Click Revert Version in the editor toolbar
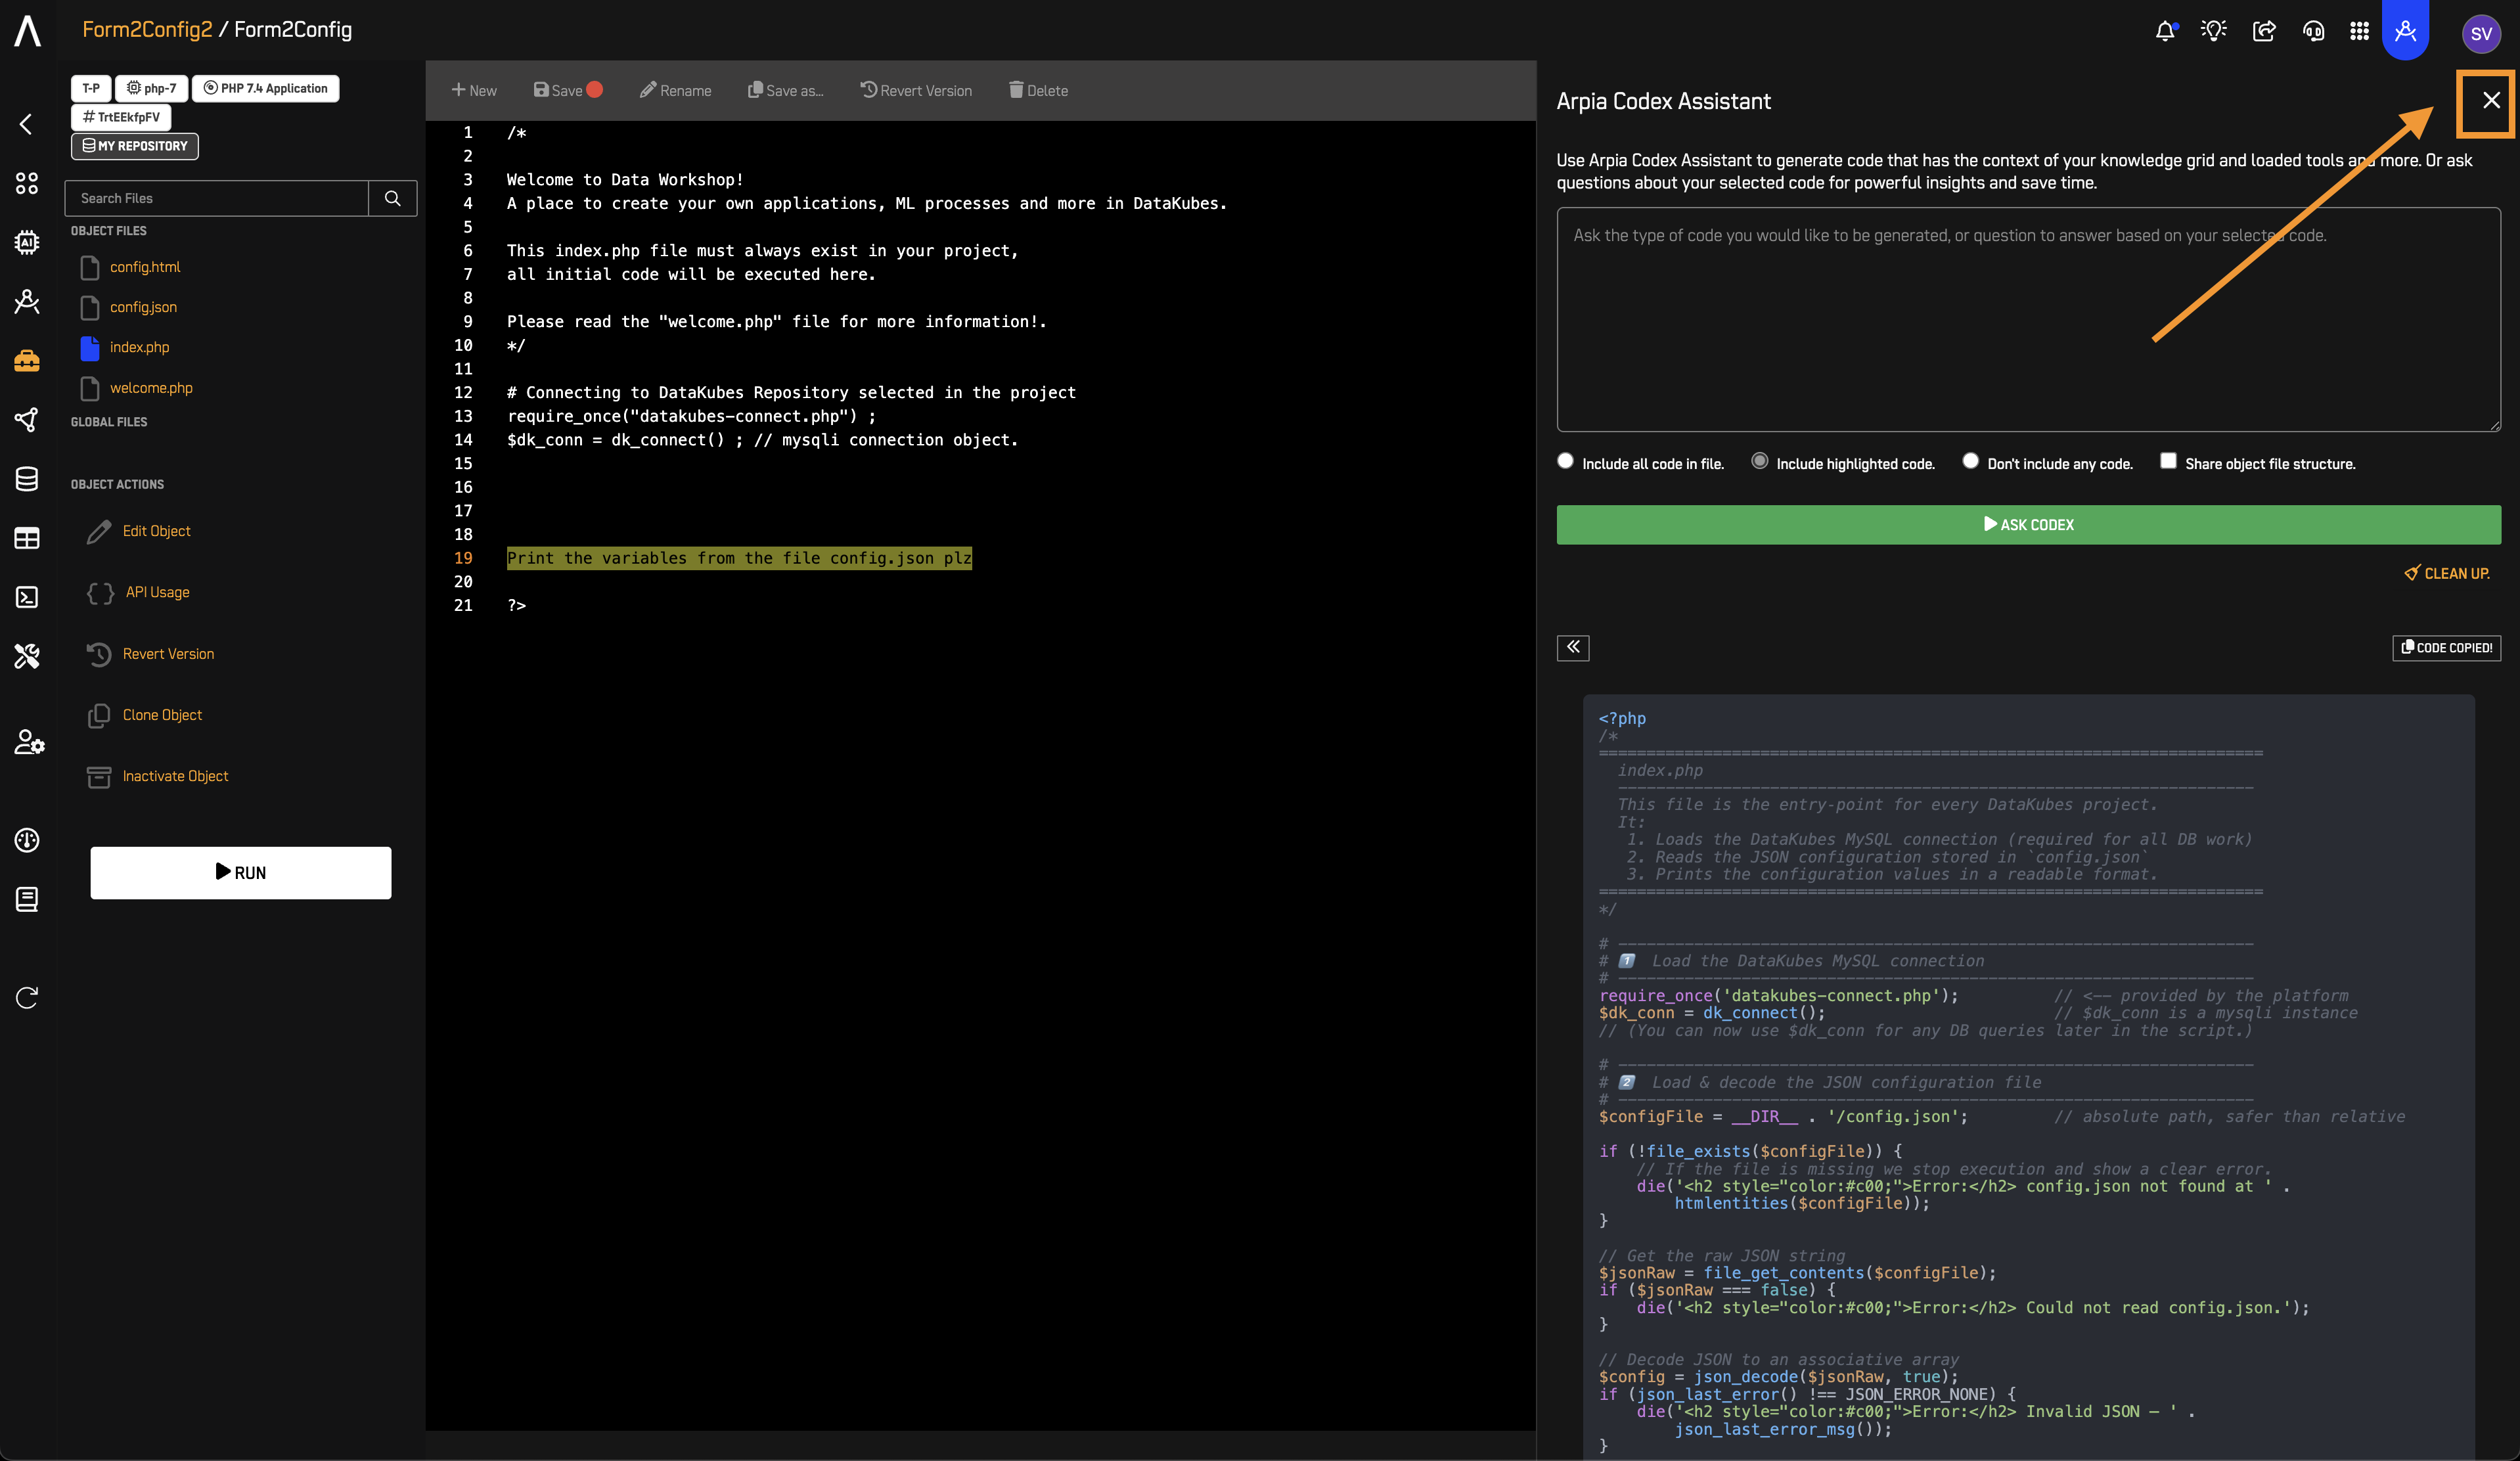Screen dimensions: 2520x1461 tap(916, 90)
